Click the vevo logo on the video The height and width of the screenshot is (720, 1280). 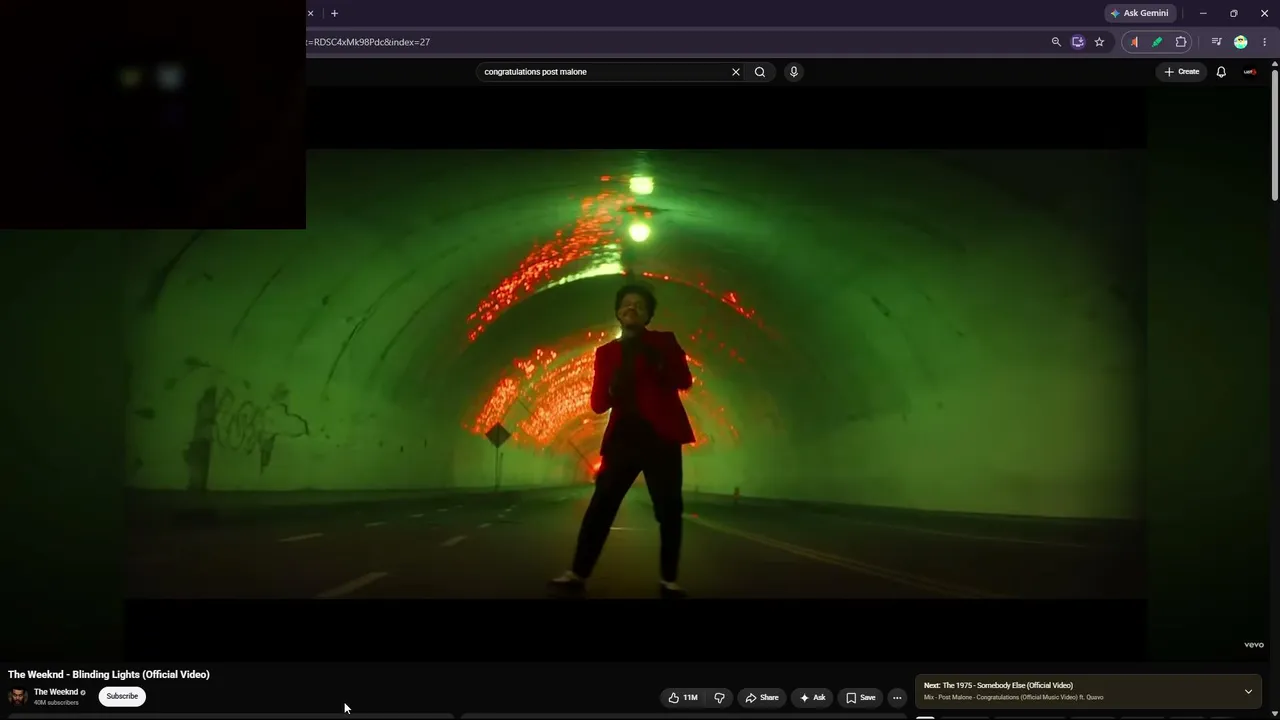(x=1254, y=645)
